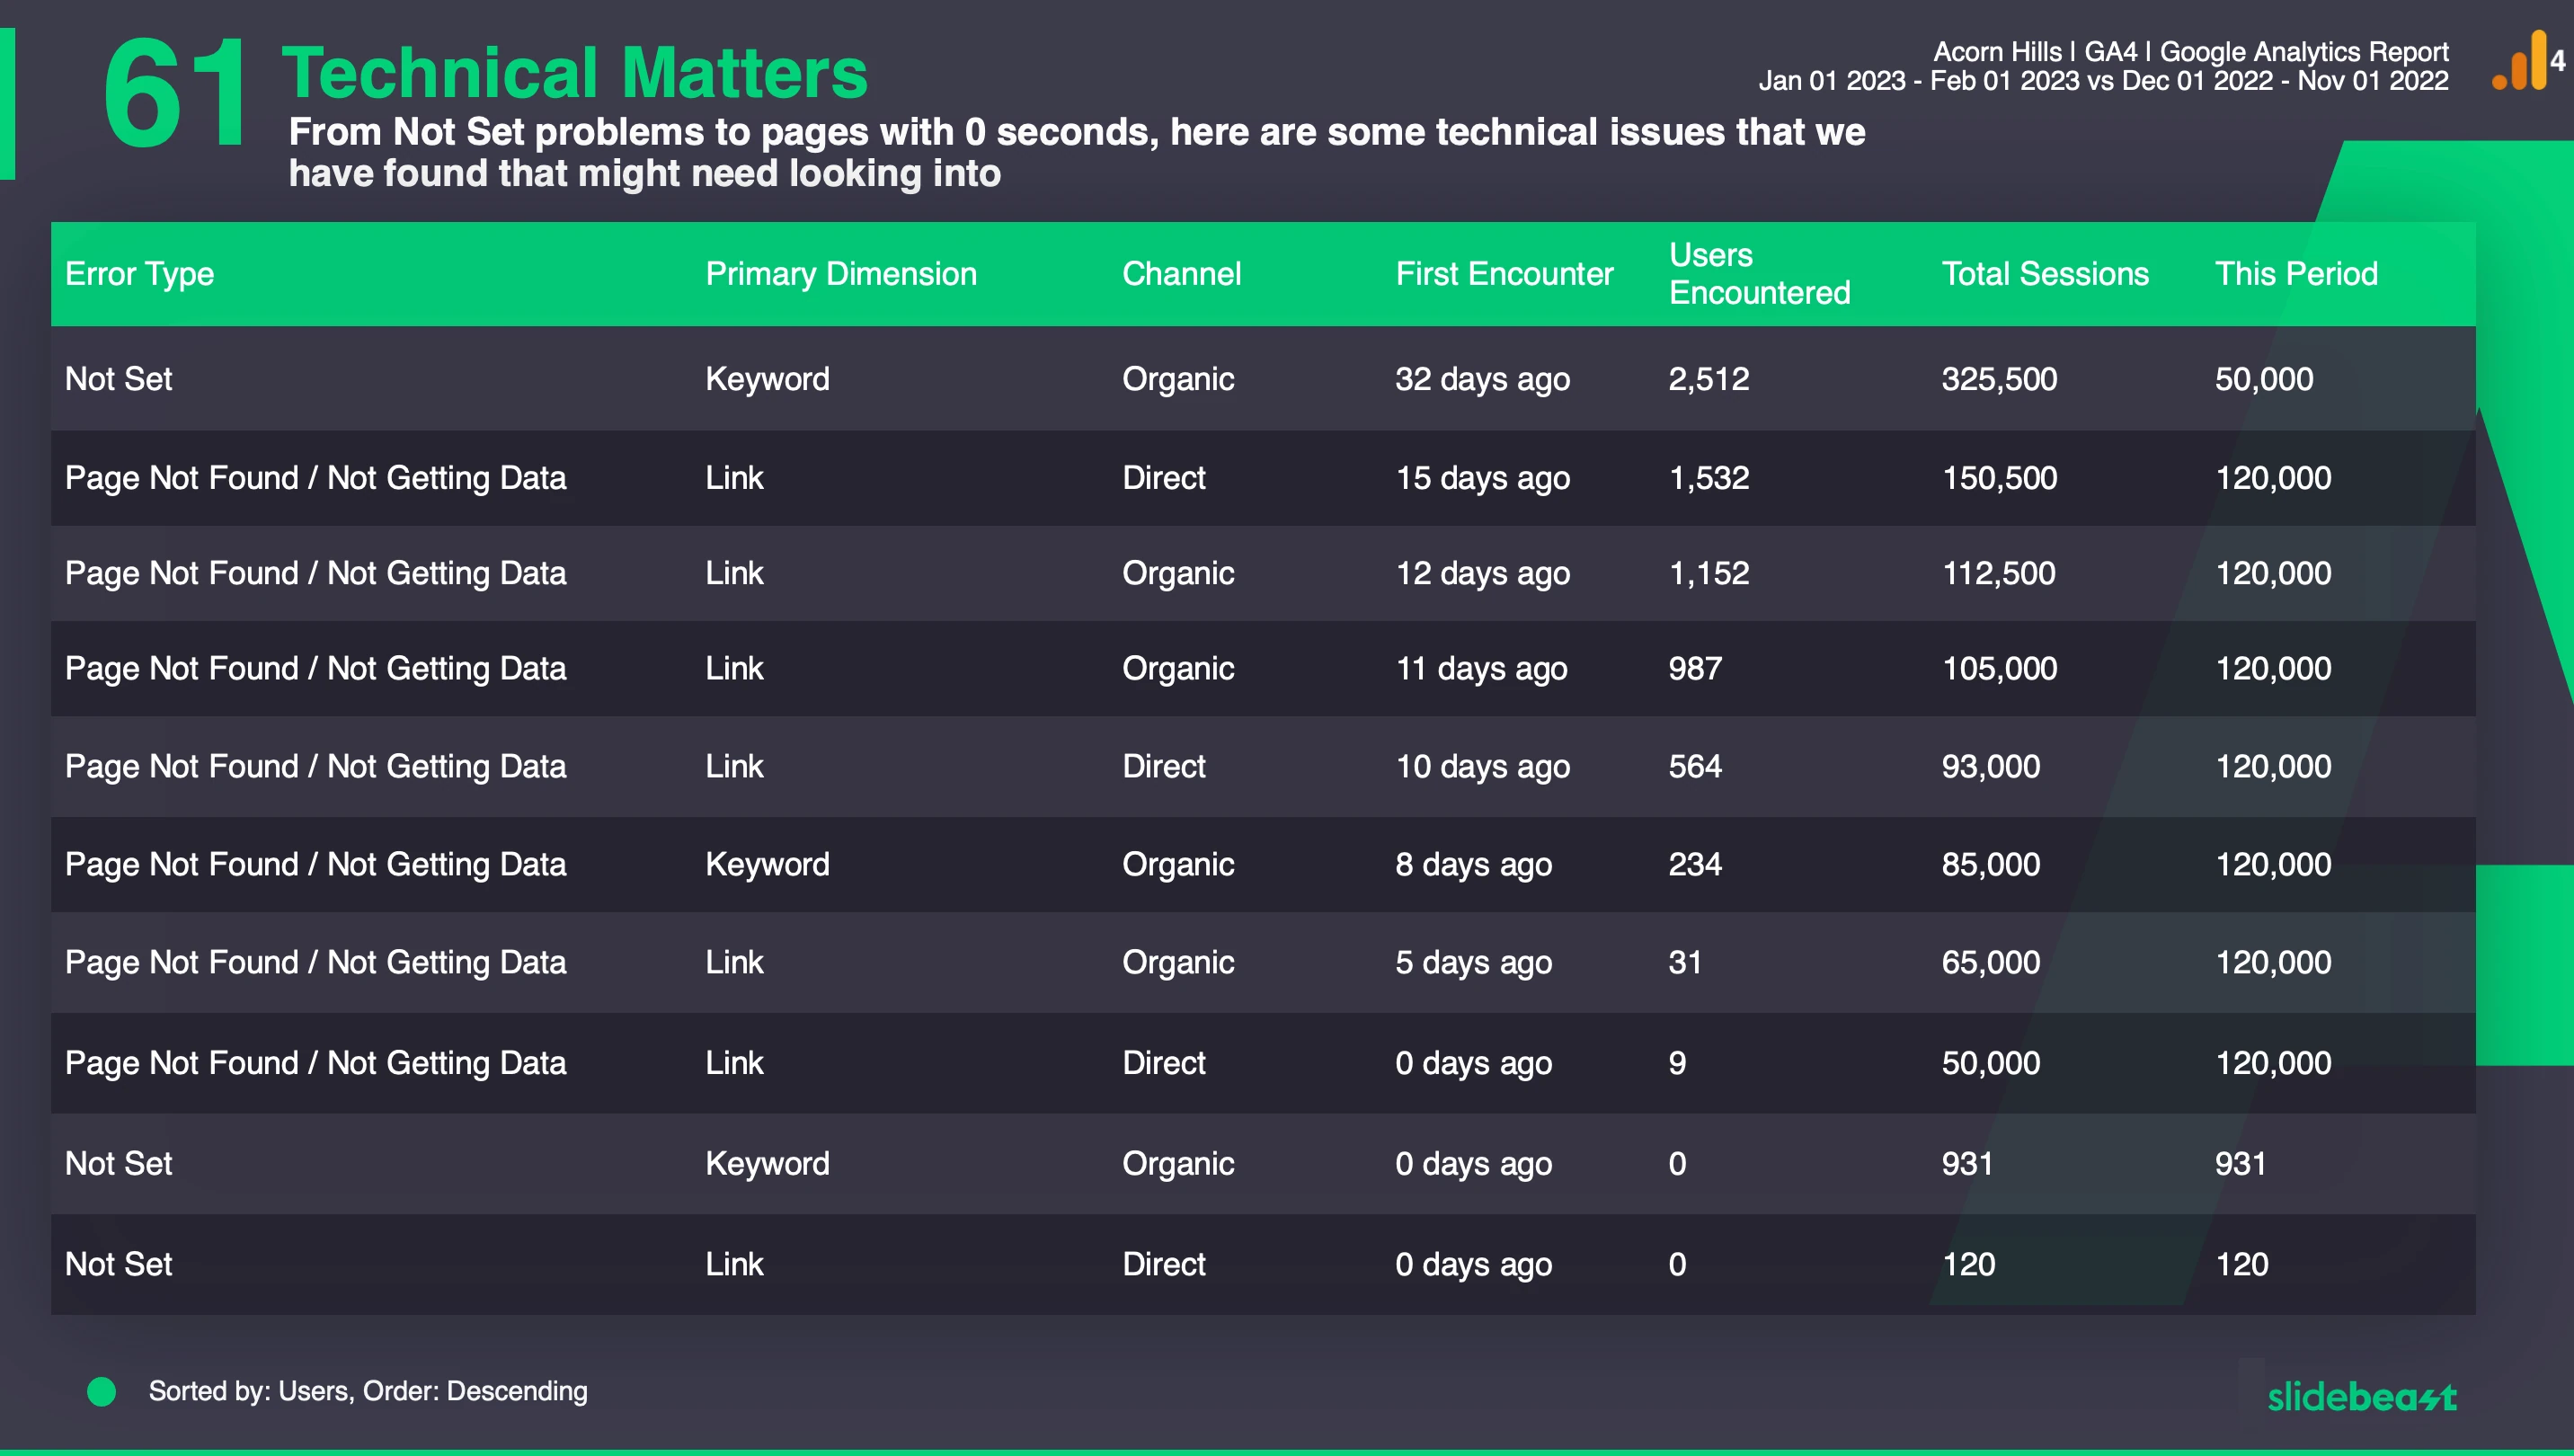Click the slide number 61
The height and width of the screenshot is (1456, 2574).
pos(176,93)
